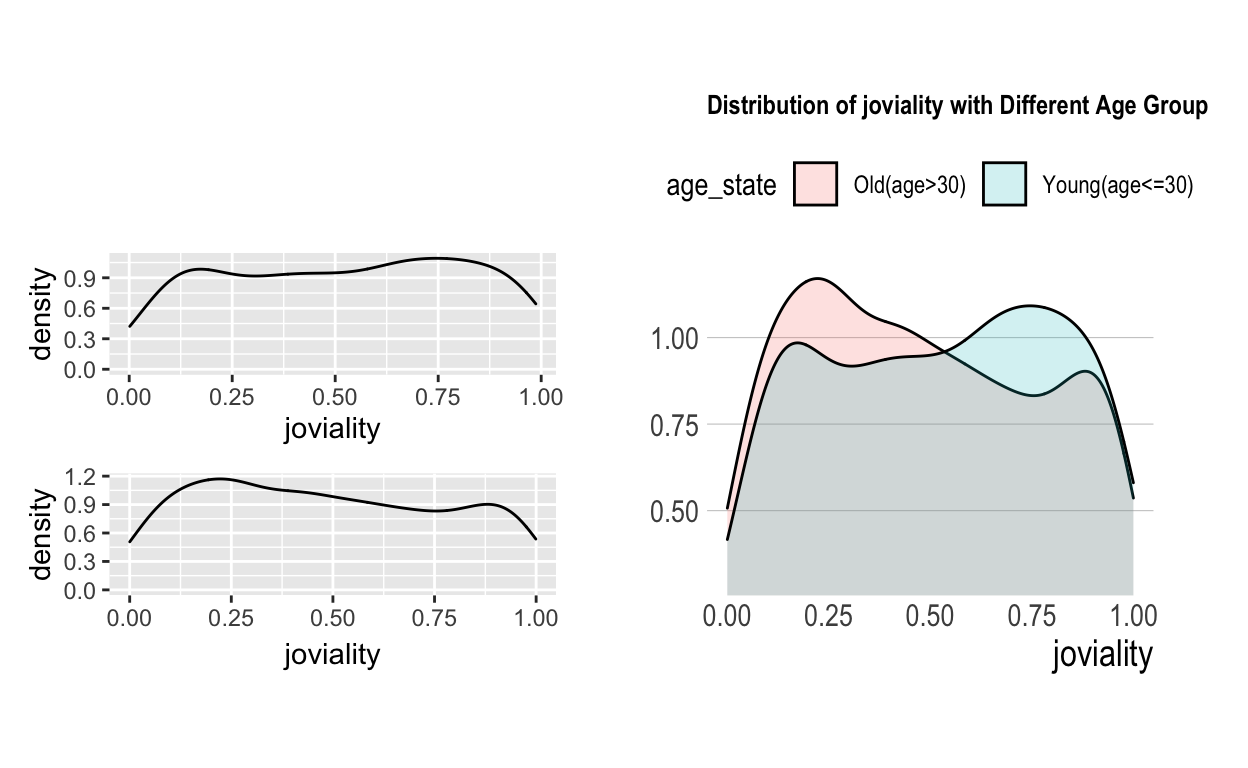Click the age_state legend title
Screen dimensions: 1248x768
coord(721,186)
